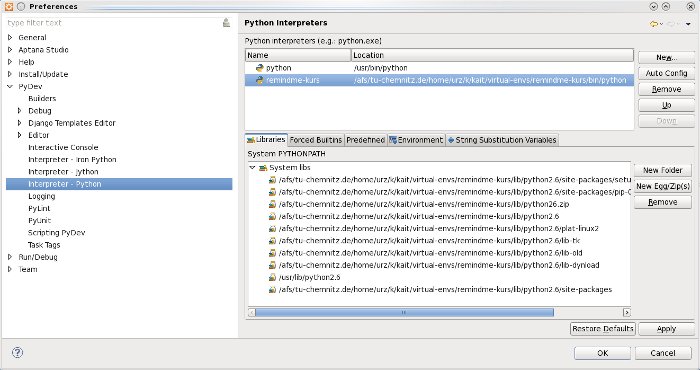Select Interactive Console preferences

click(x=63, y=147)
